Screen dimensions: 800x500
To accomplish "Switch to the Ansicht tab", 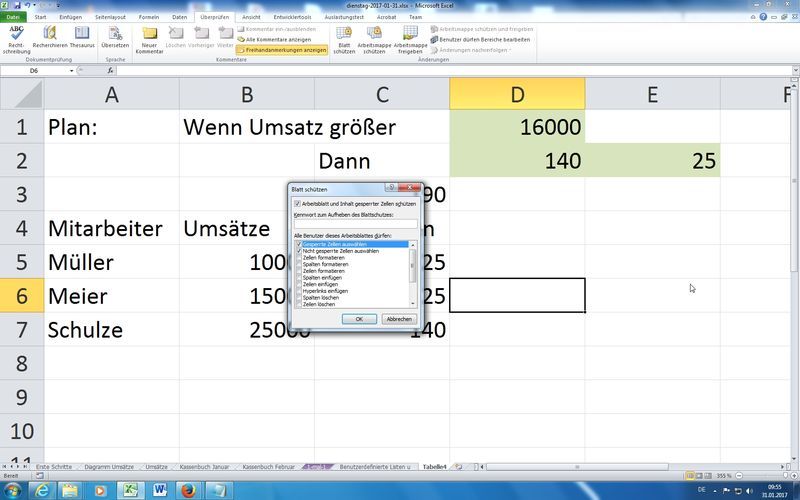I will tap(251, 17).
